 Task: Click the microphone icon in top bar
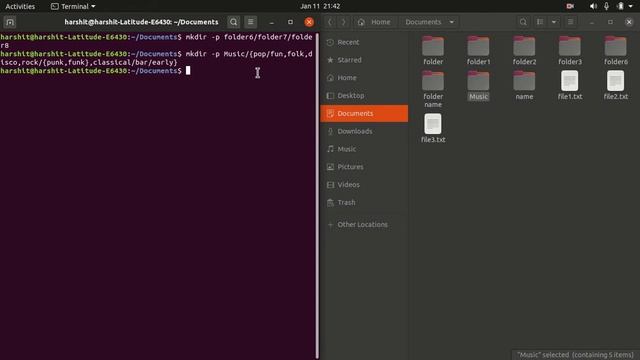(x=607, y=6)
